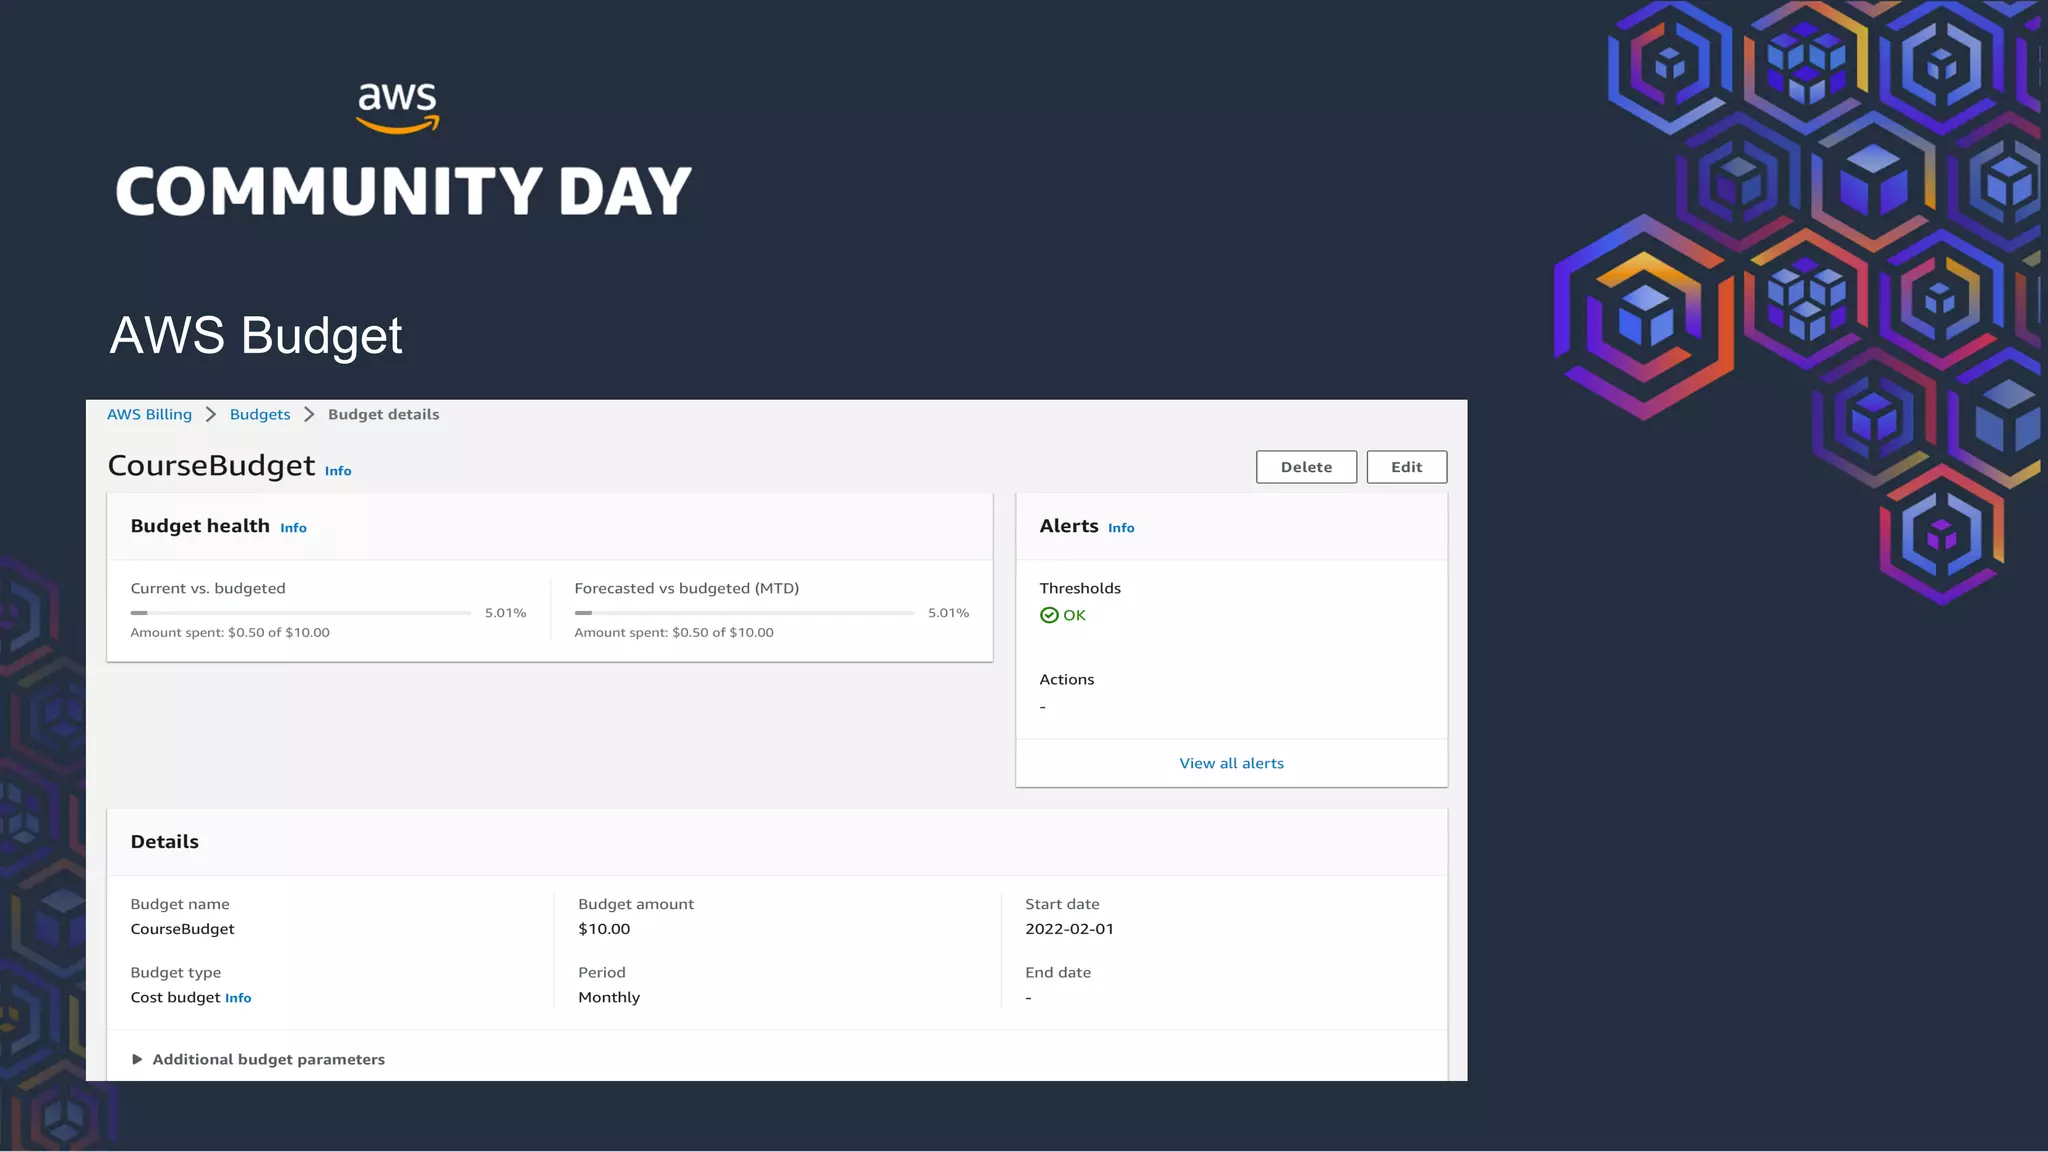Select the COMMUNITY DAY heading text

[x=403, y=192]
